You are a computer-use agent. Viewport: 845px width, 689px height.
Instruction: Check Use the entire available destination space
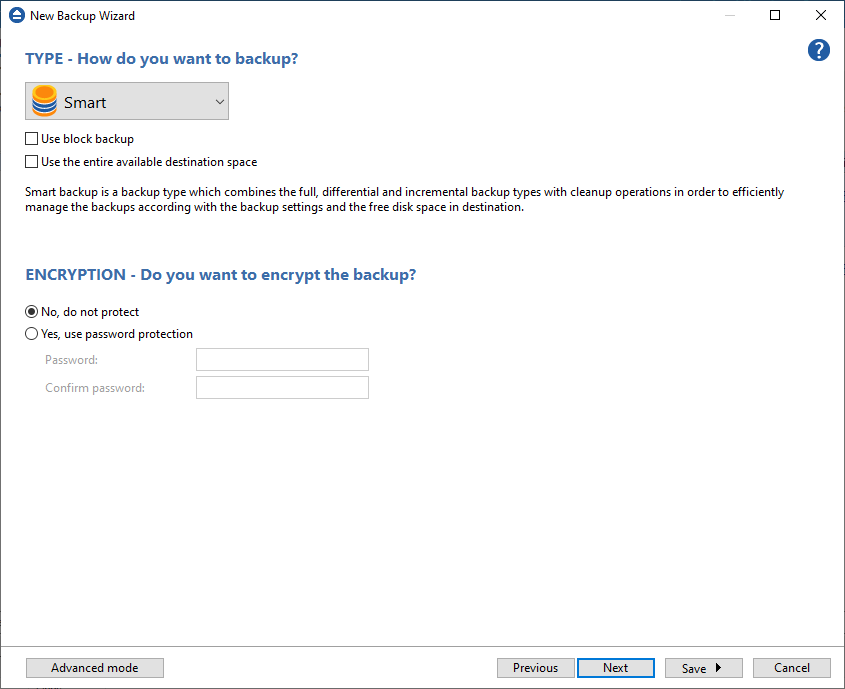pos(31,162)
